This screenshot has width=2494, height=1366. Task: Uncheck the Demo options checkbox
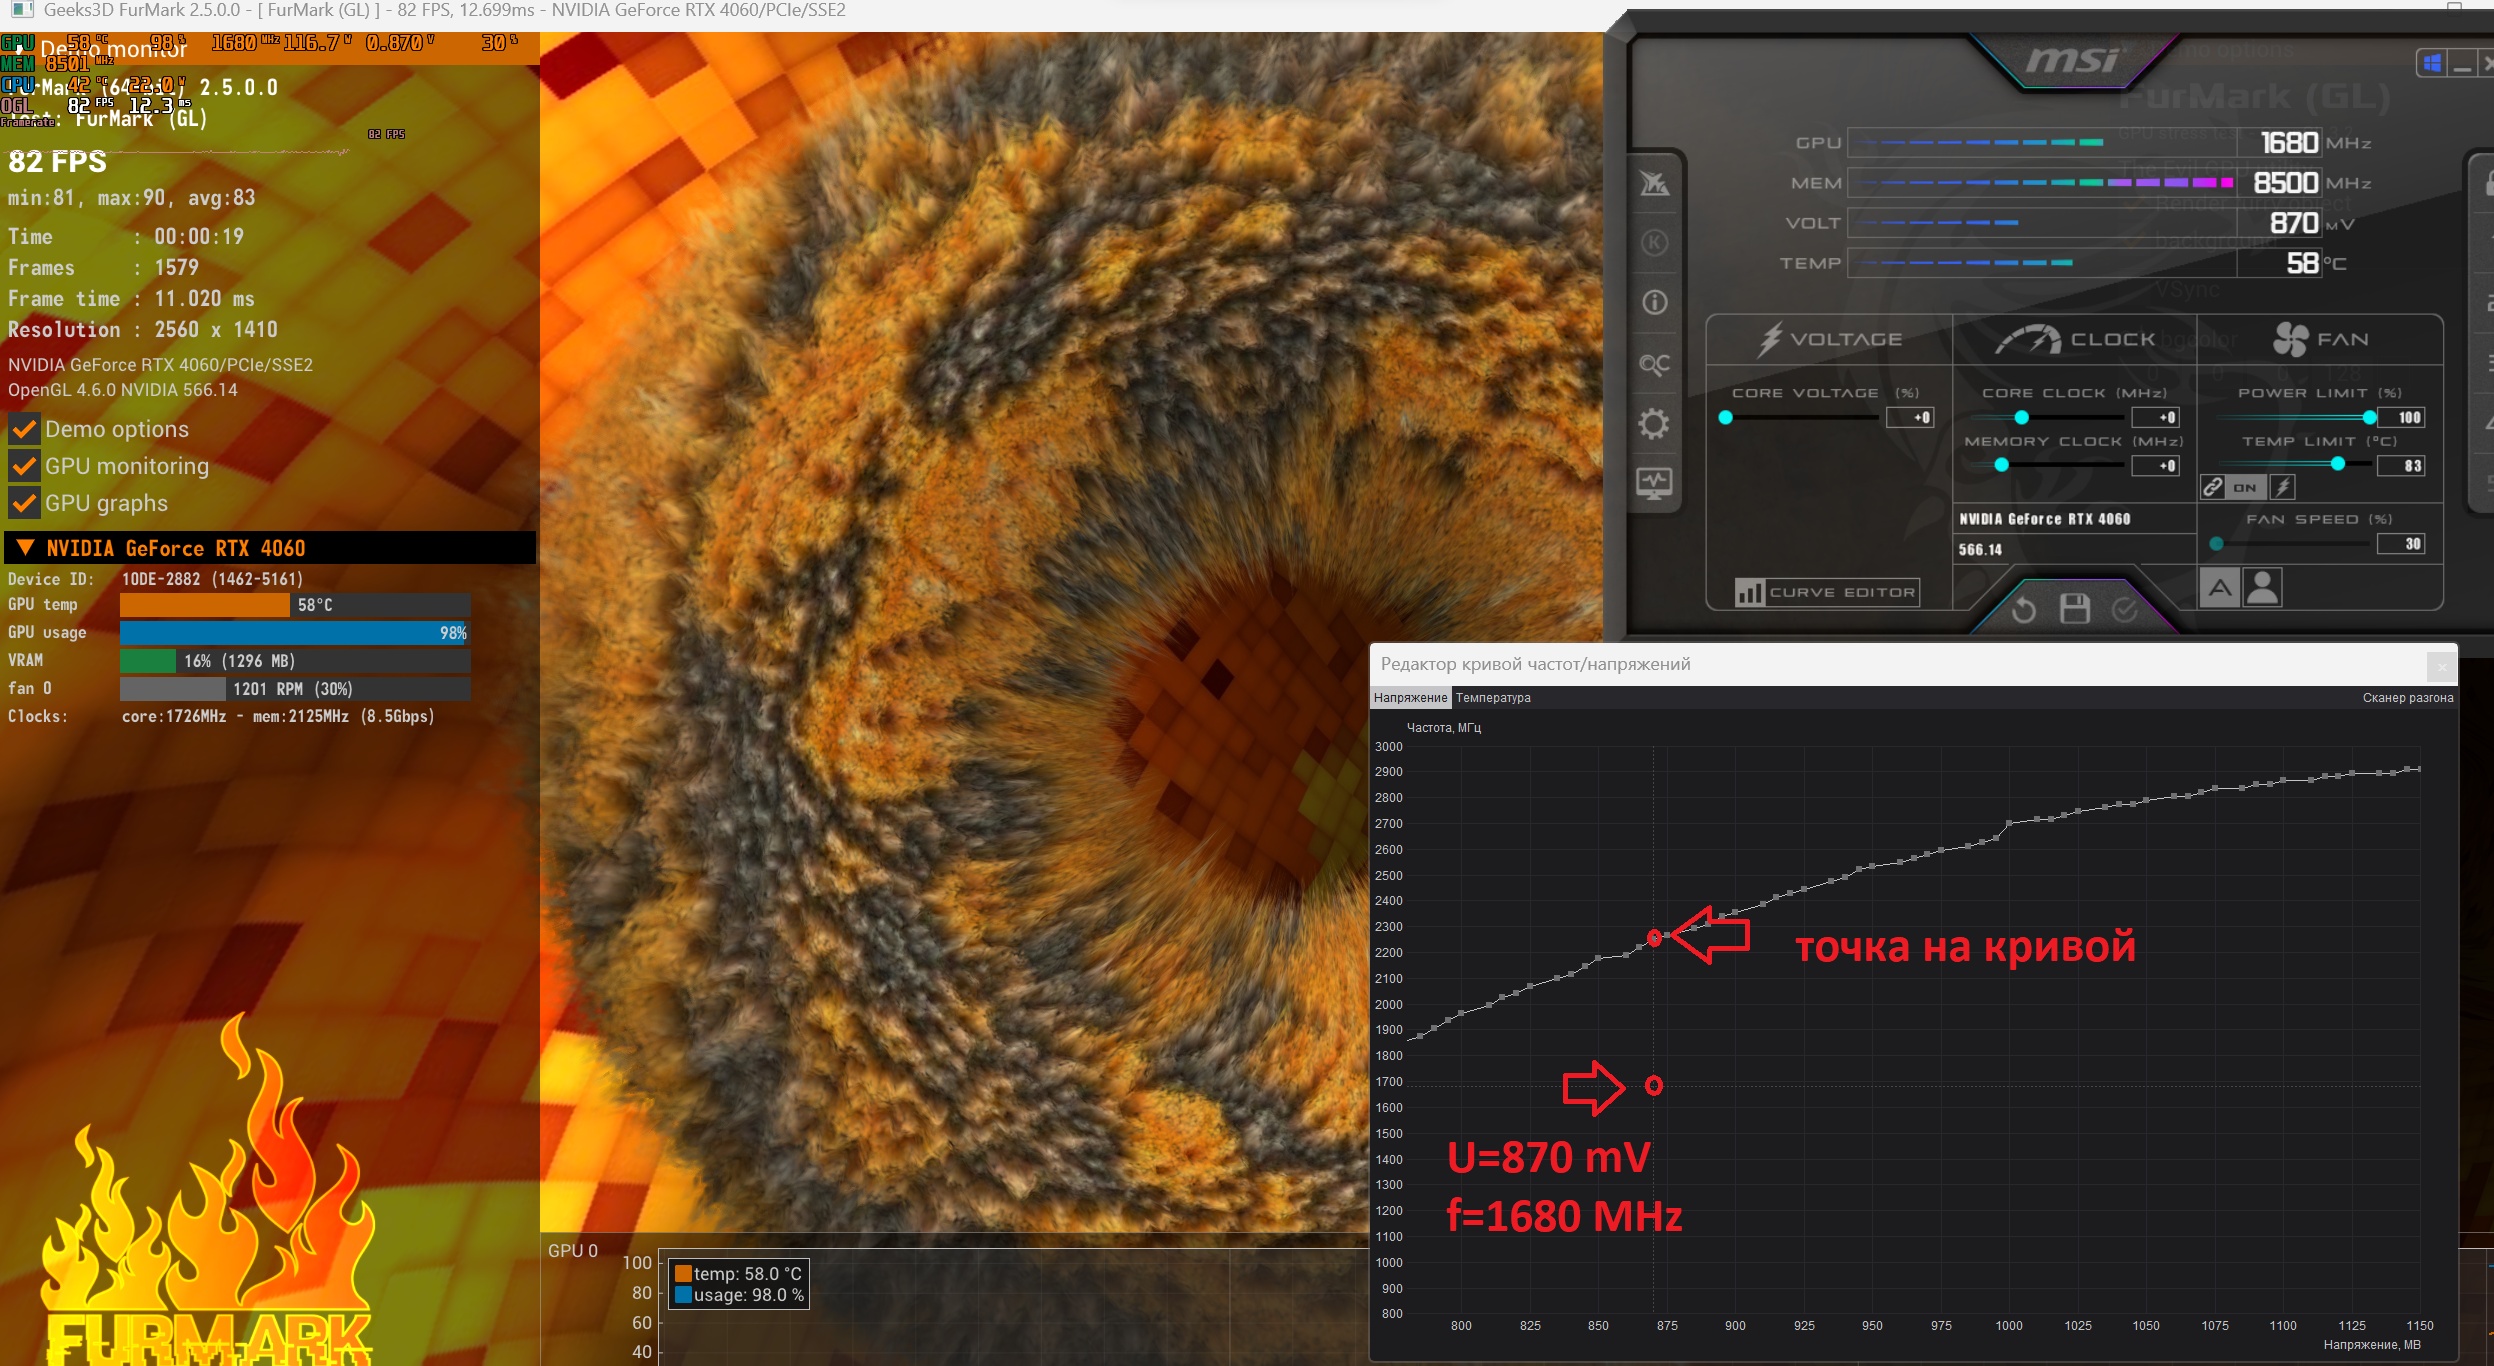[24, 430]
